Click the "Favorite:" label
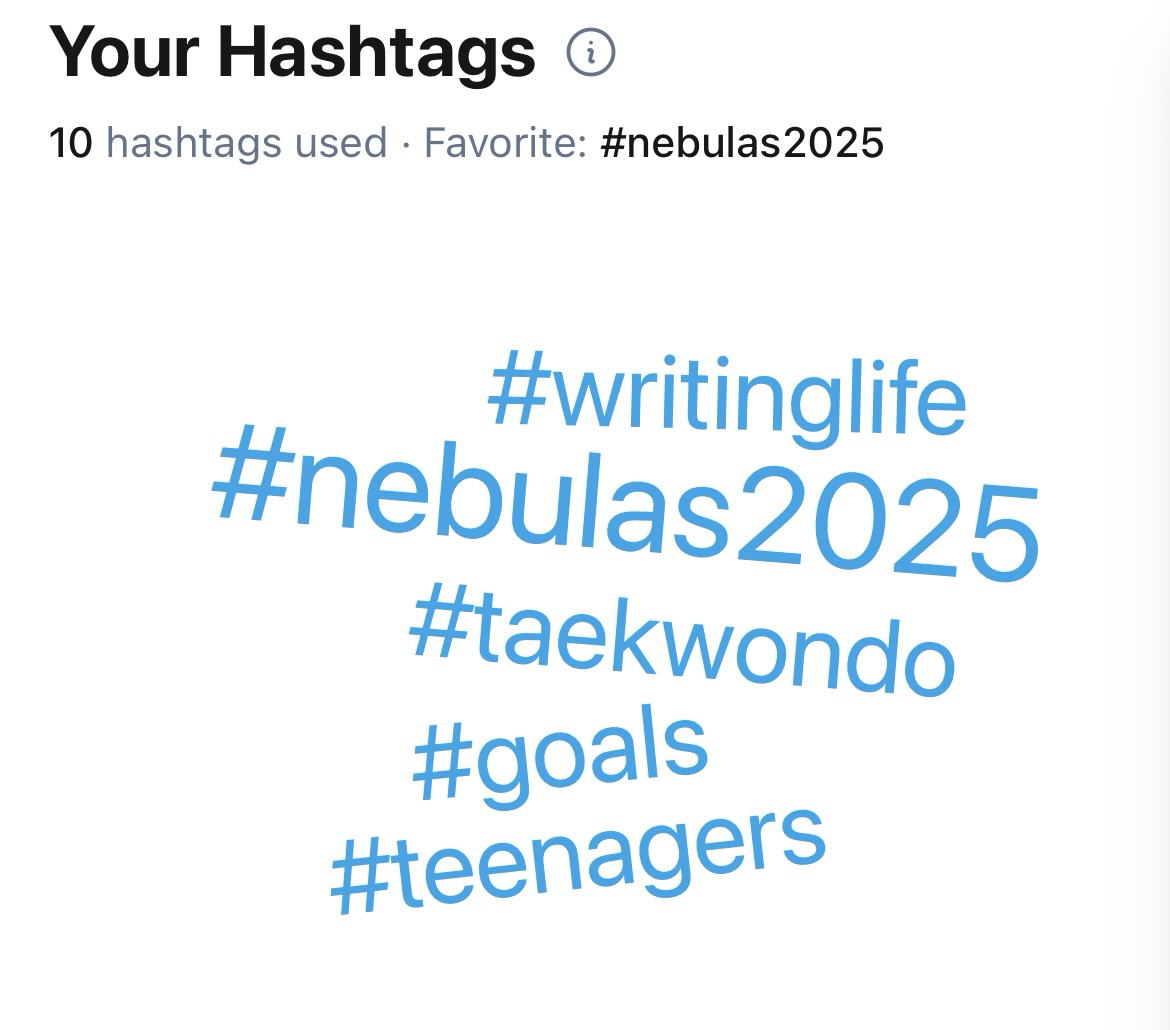 (505, 143)
